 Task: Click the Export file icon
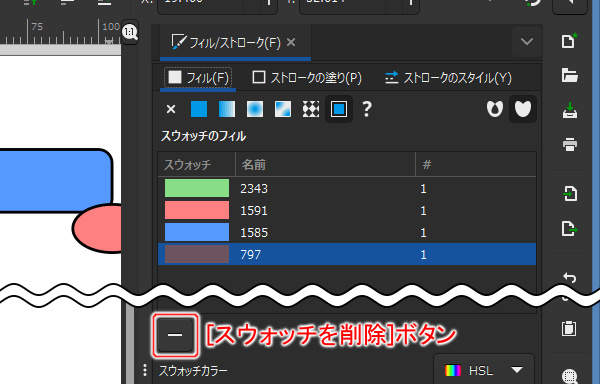coord(570,229)
